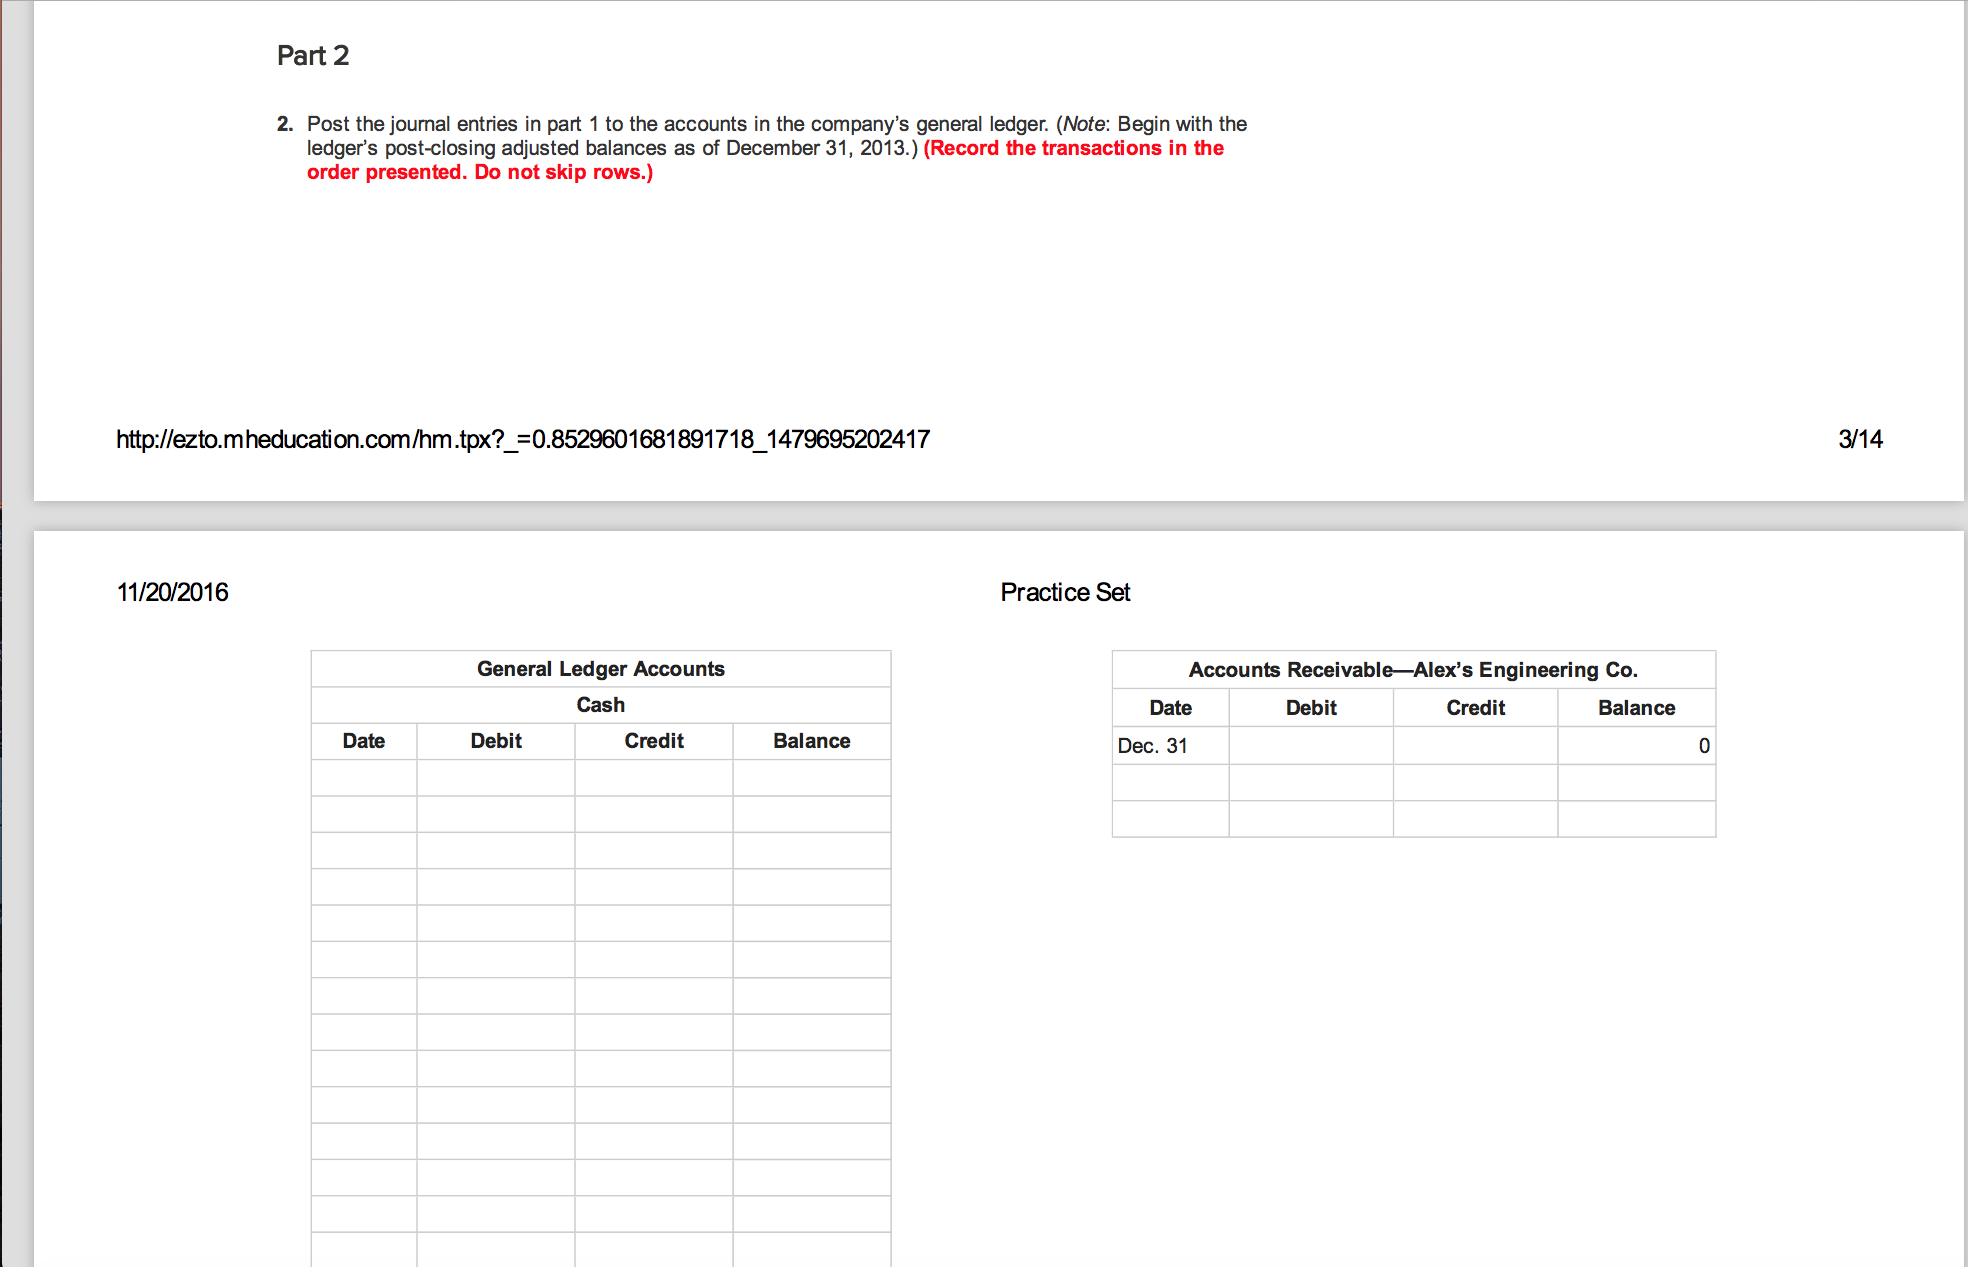Click the Credit column header in Cash table
Viewport: 1968px width, 1267px height.
(x=653, y=741)
